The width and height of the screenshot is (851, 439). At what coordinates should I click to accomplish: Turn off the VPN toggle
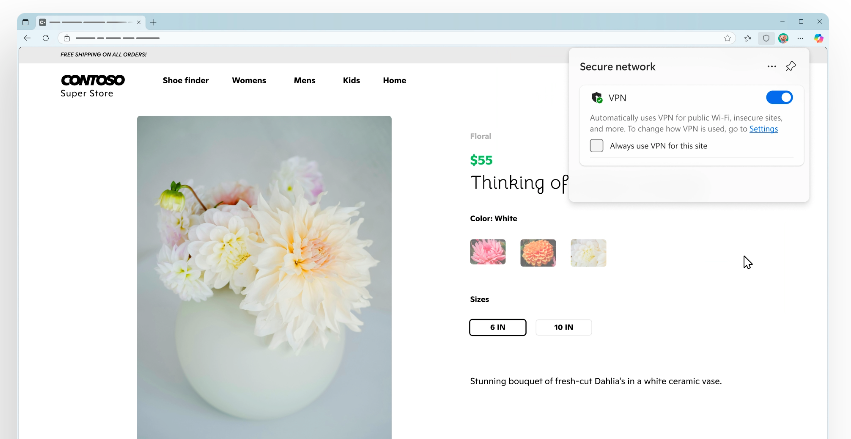tap(779, 97)
